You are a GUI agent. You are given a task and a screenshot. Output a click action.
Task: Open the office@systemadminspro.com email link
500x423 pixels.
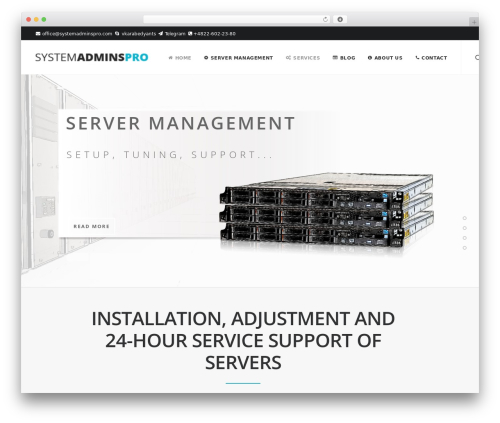point(77,34)
